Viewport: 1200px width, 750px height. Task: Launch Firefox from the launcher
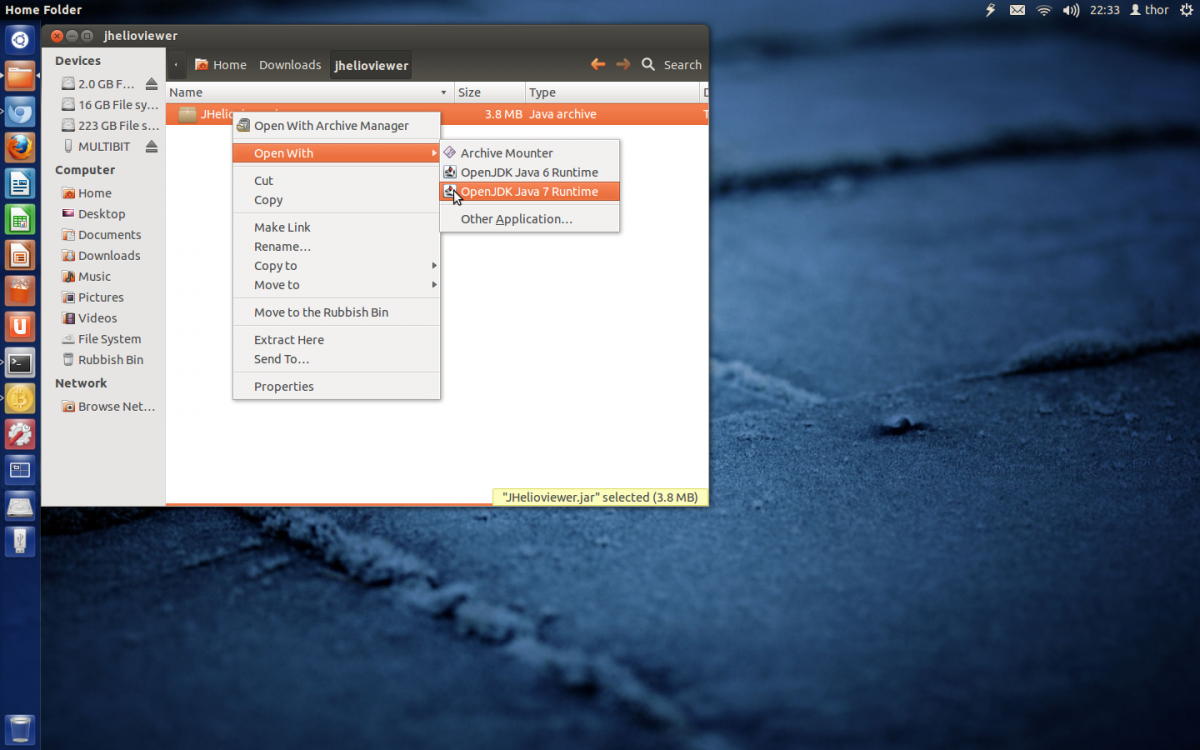tap(21, 148)
